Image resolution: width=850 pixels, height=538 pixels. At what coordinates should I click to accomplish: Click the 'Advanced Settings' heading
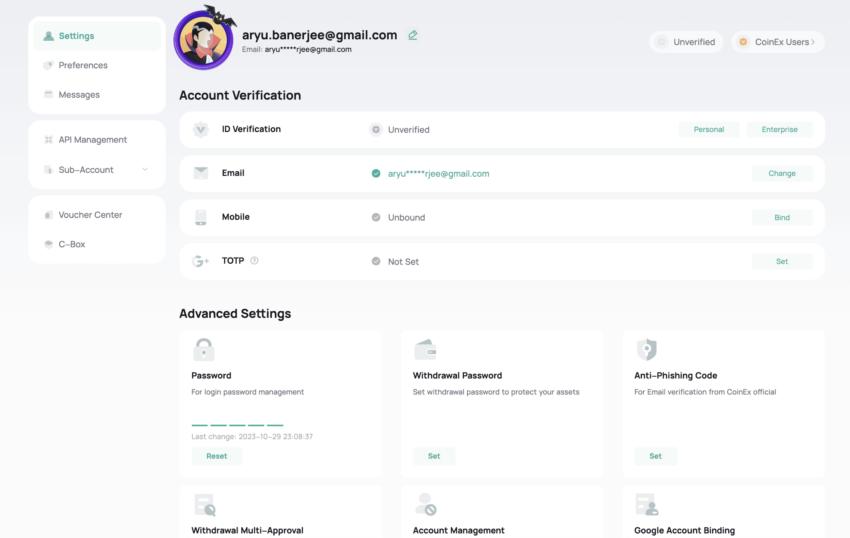tap(235, 313)
